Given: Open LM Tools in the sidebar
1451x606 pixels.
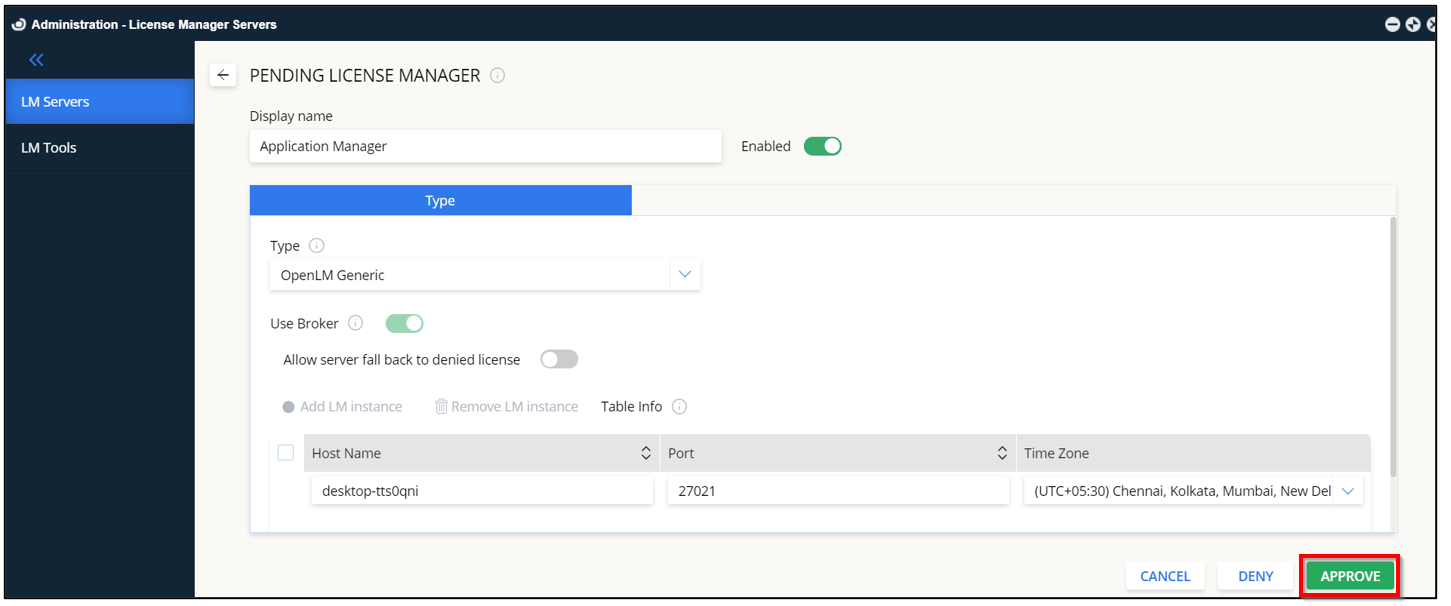Looking at the screenshot, I should pos(49,148).
